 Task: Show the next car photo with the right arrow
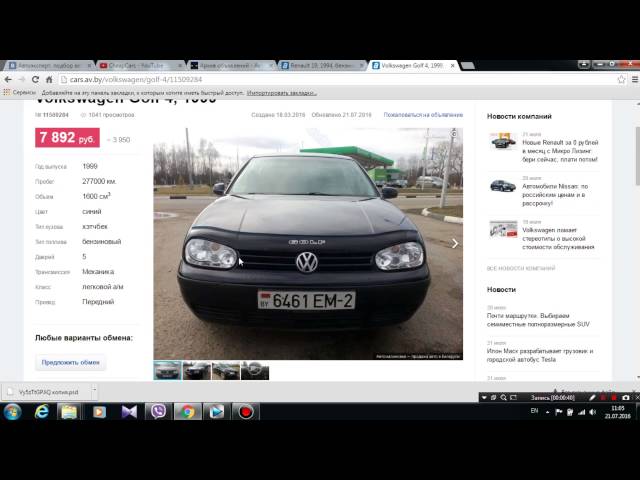tap(455, 243)
